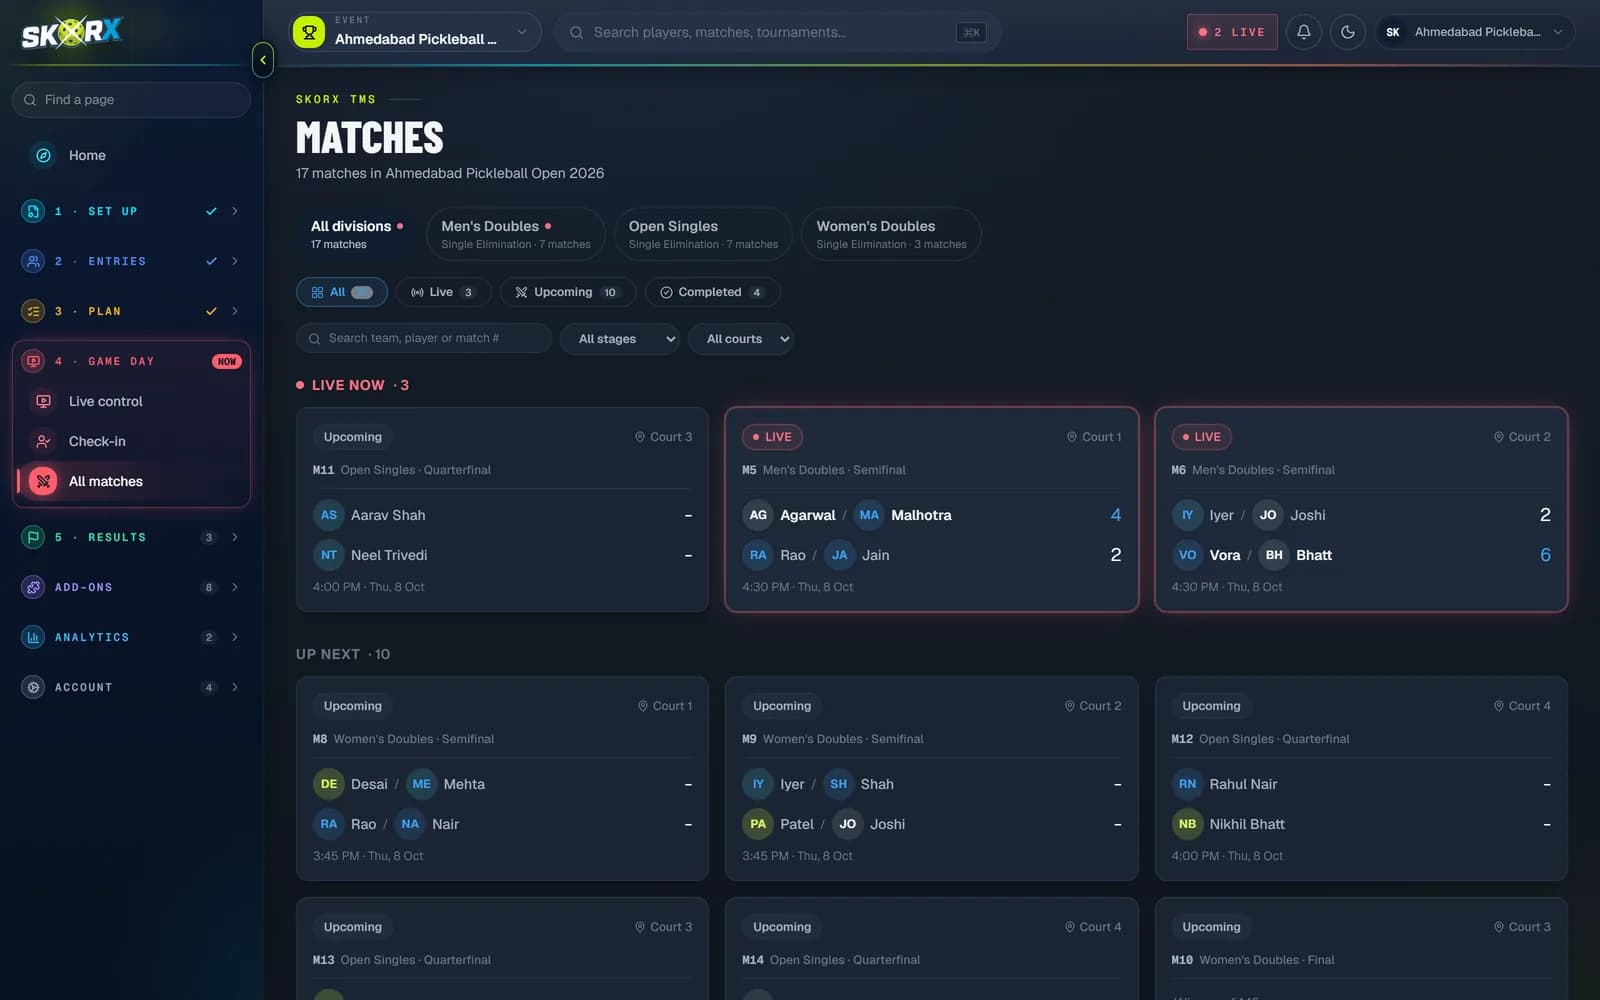The image size is (1600, 1000).
Task: Expand the Plan section chevron
Action: 235,311
